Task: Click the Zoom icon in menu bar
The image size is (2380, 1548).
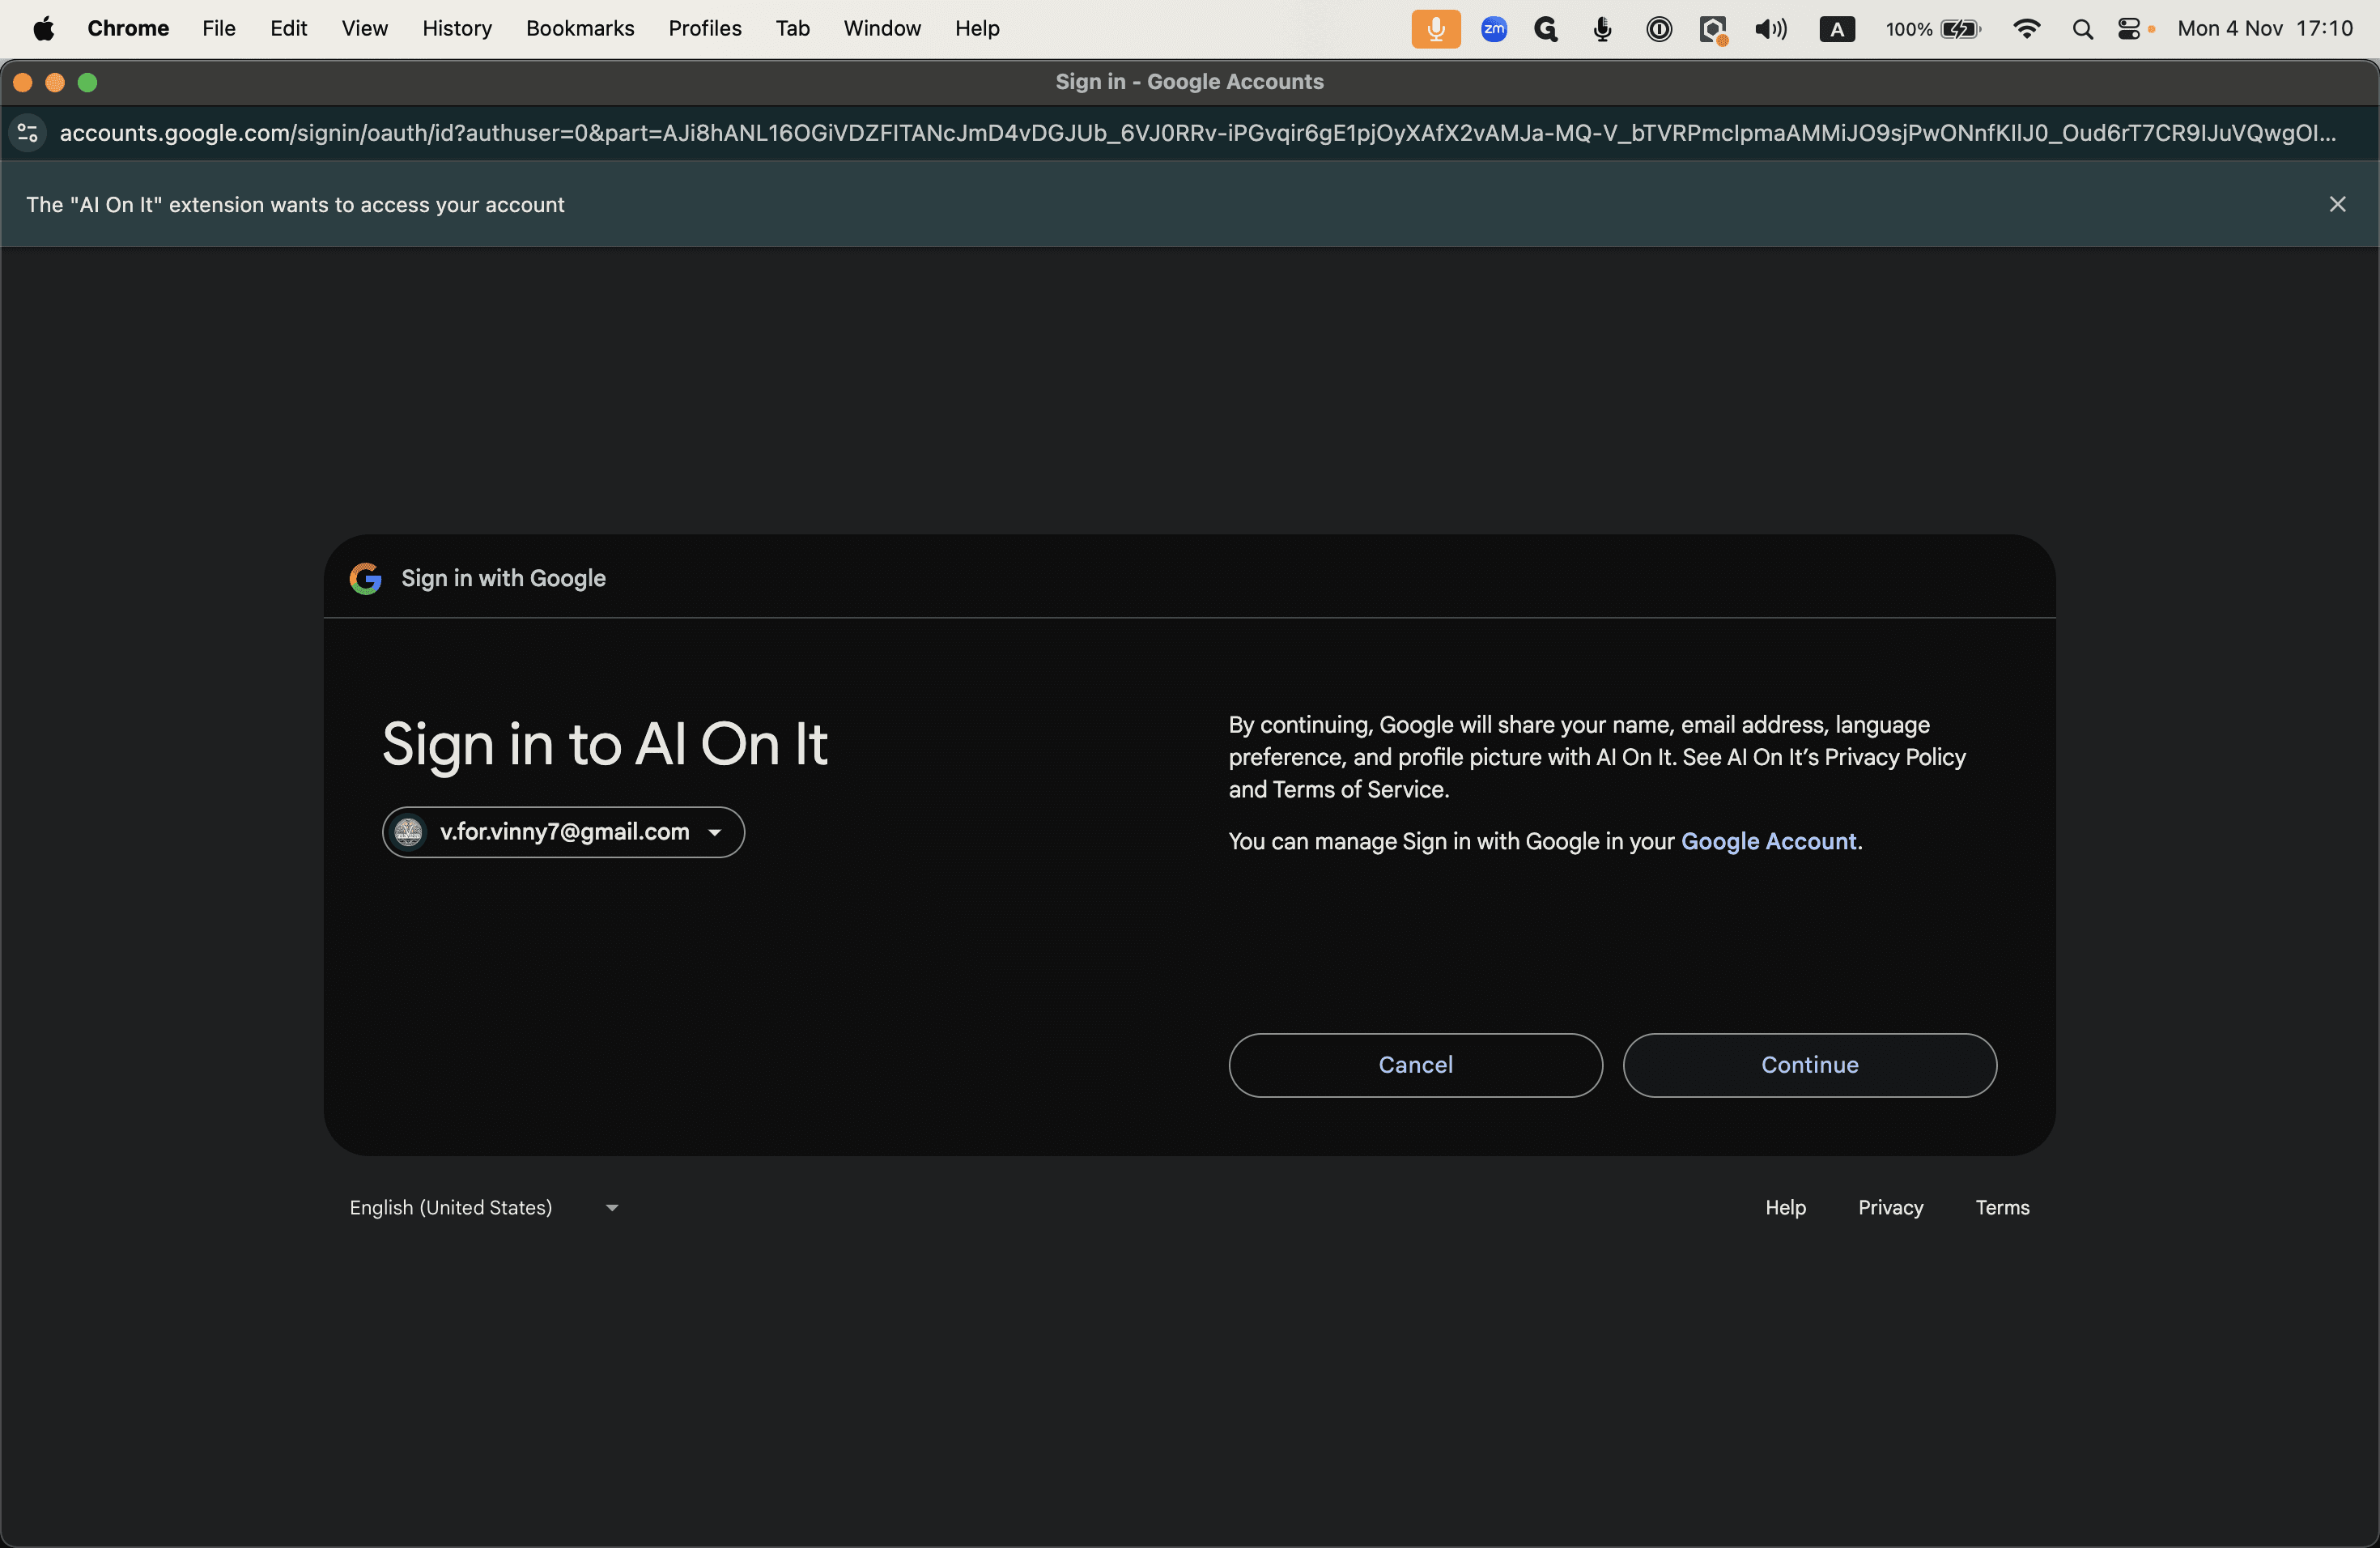Action: [1494, 29]
